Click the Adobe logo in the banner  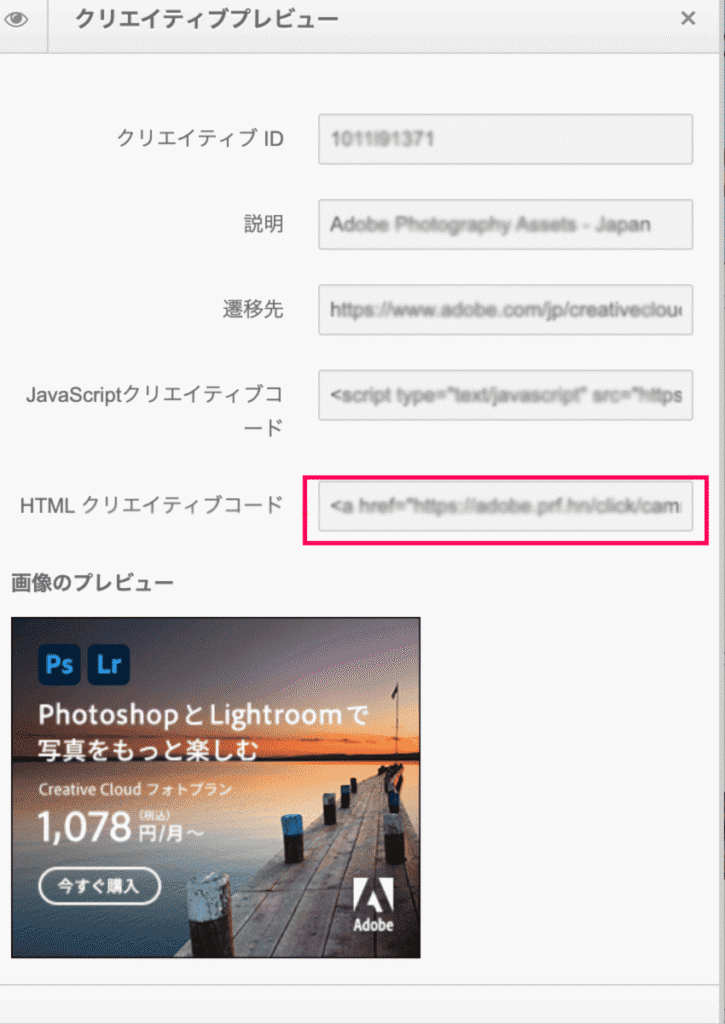tap(373, 905)
